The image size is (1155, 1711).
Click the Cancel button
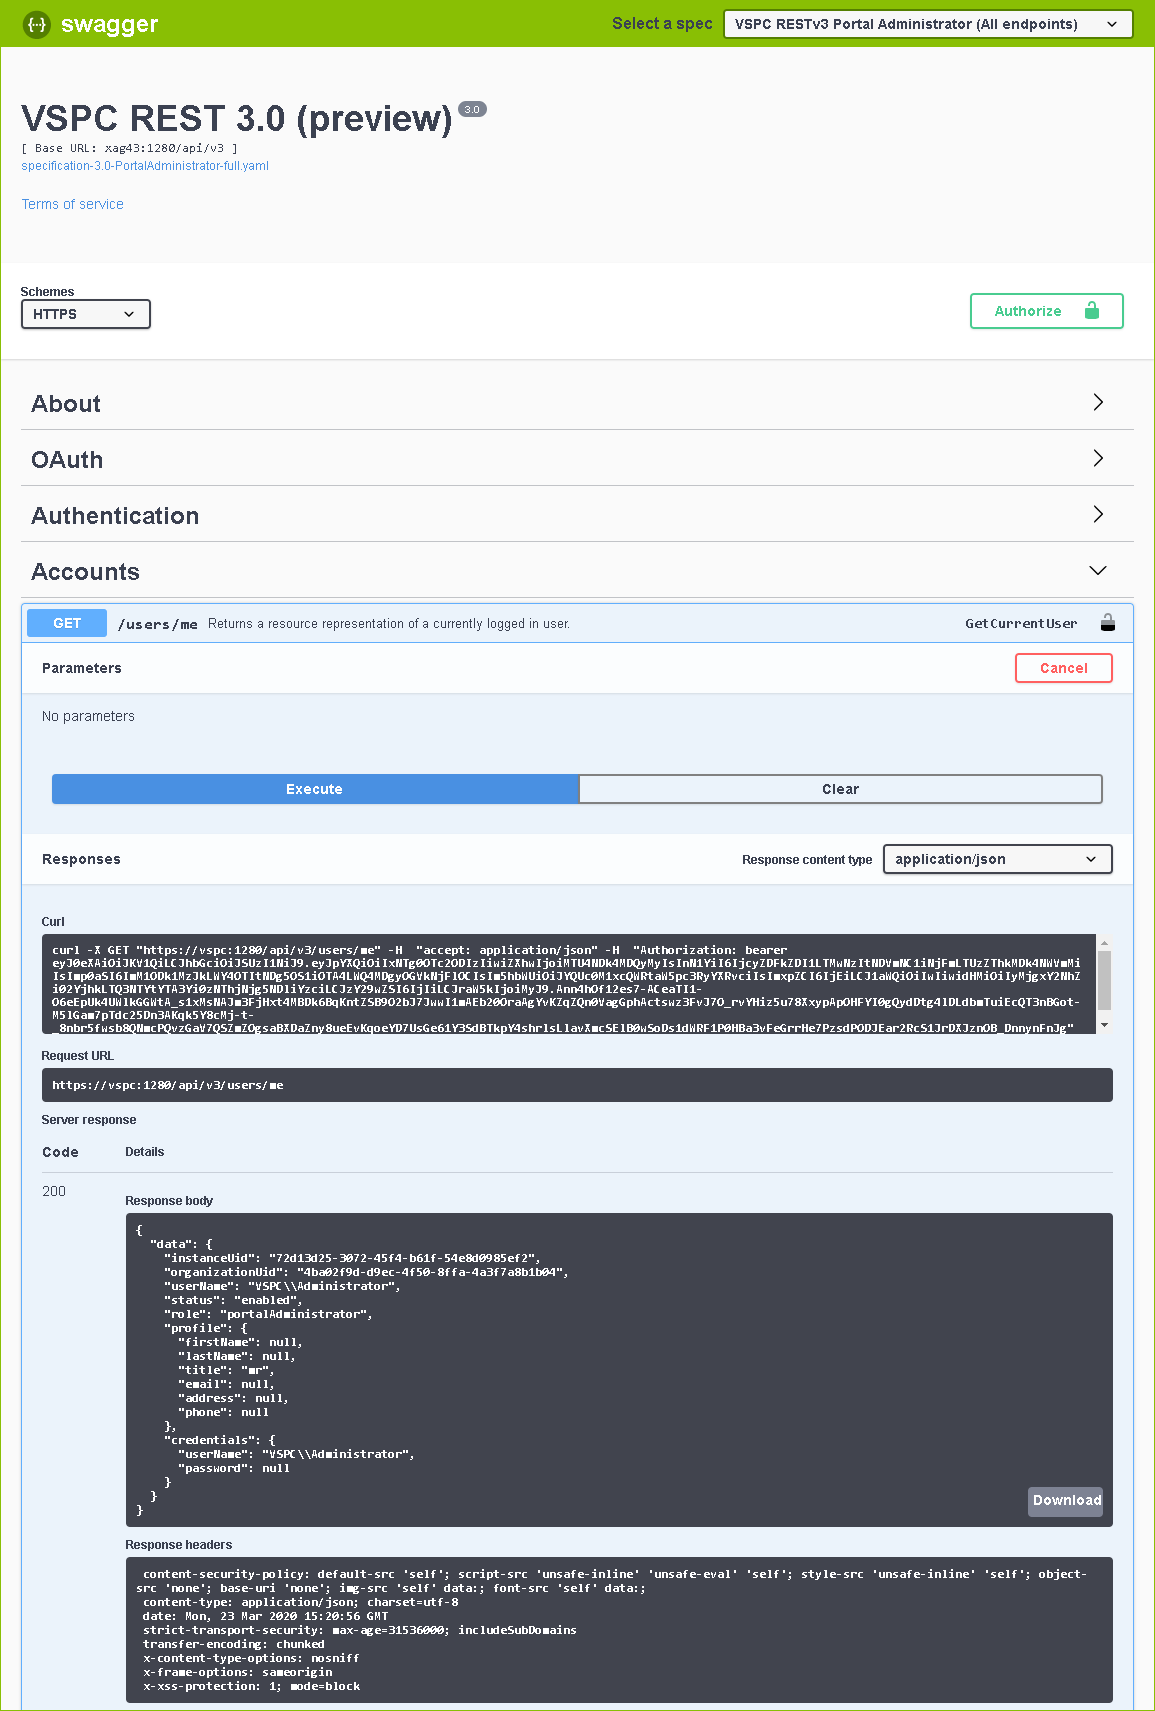point(1064,668)
